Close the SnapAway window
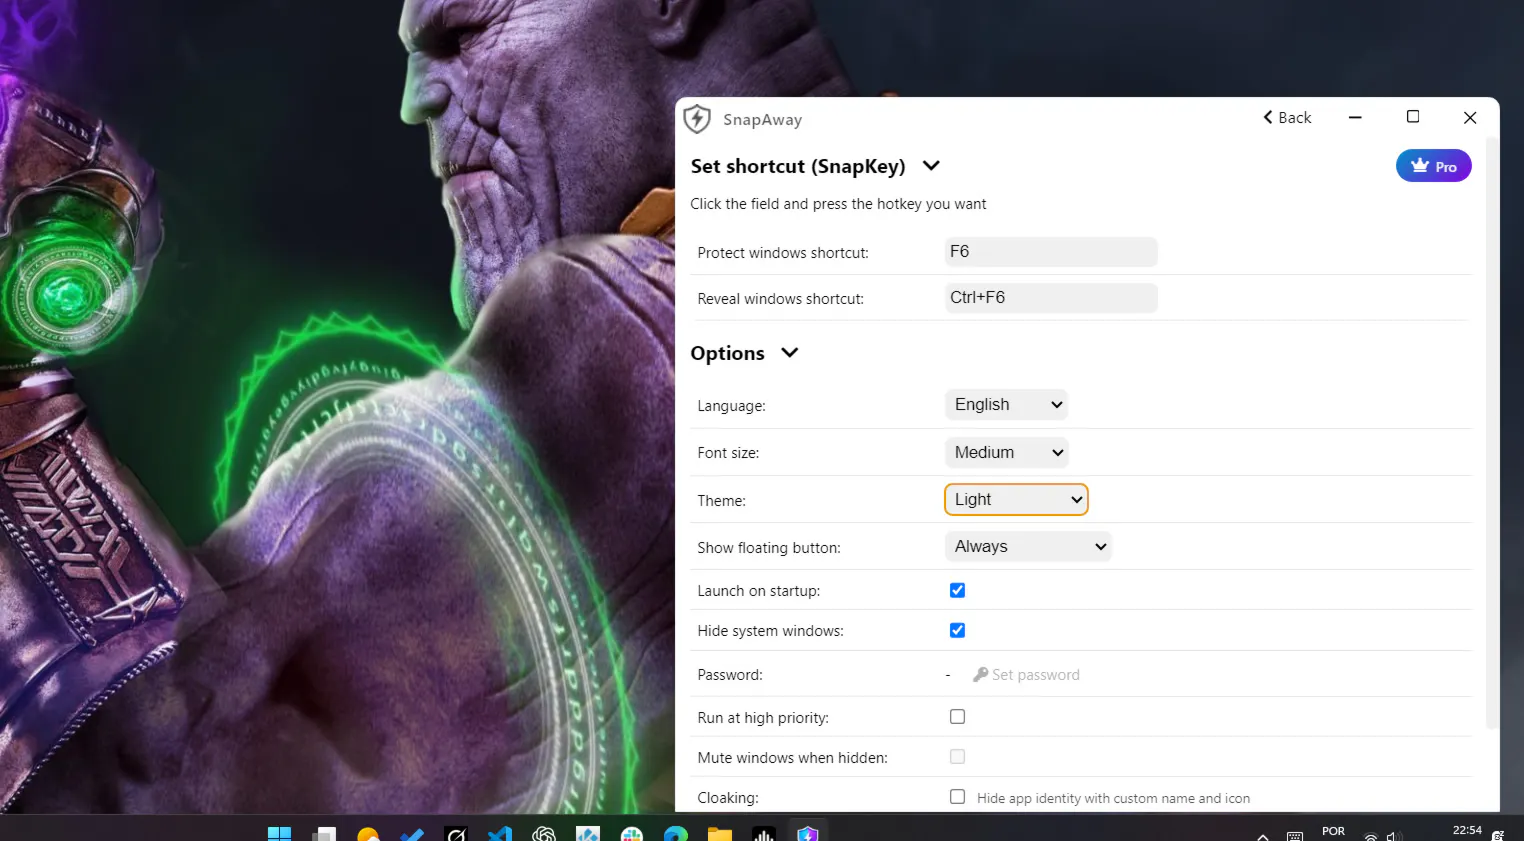This screenshot has height=841, width=1524. [1470, 118]
